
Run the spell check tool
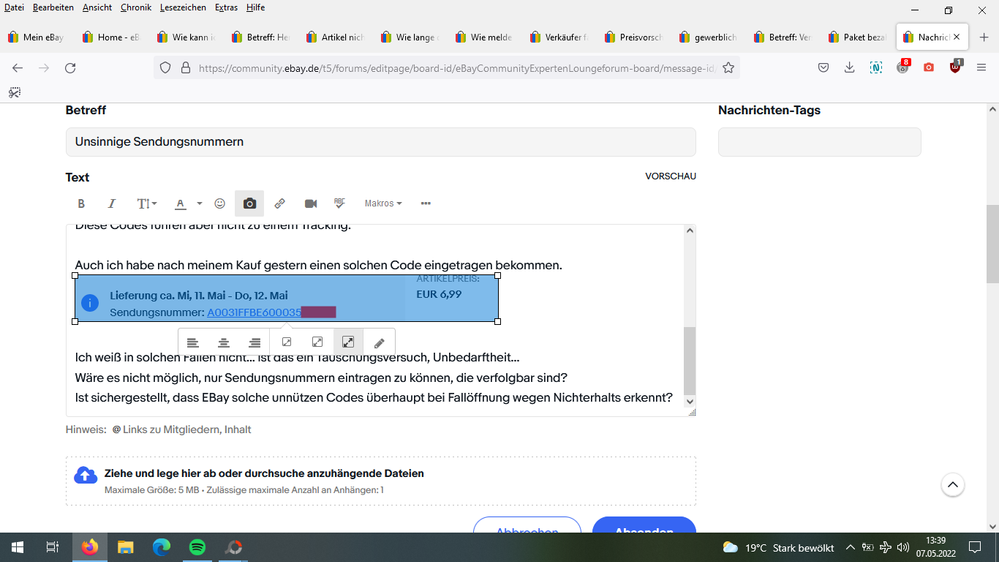[x=340, y=203]
